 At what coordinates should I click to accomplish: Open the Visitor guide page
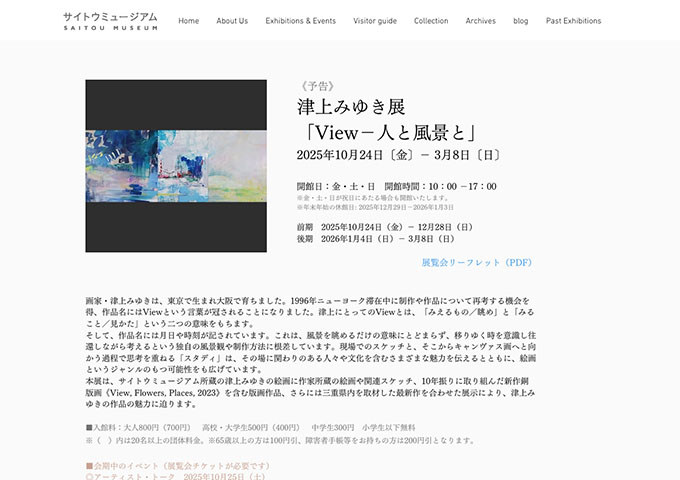(x=375, y=21)
